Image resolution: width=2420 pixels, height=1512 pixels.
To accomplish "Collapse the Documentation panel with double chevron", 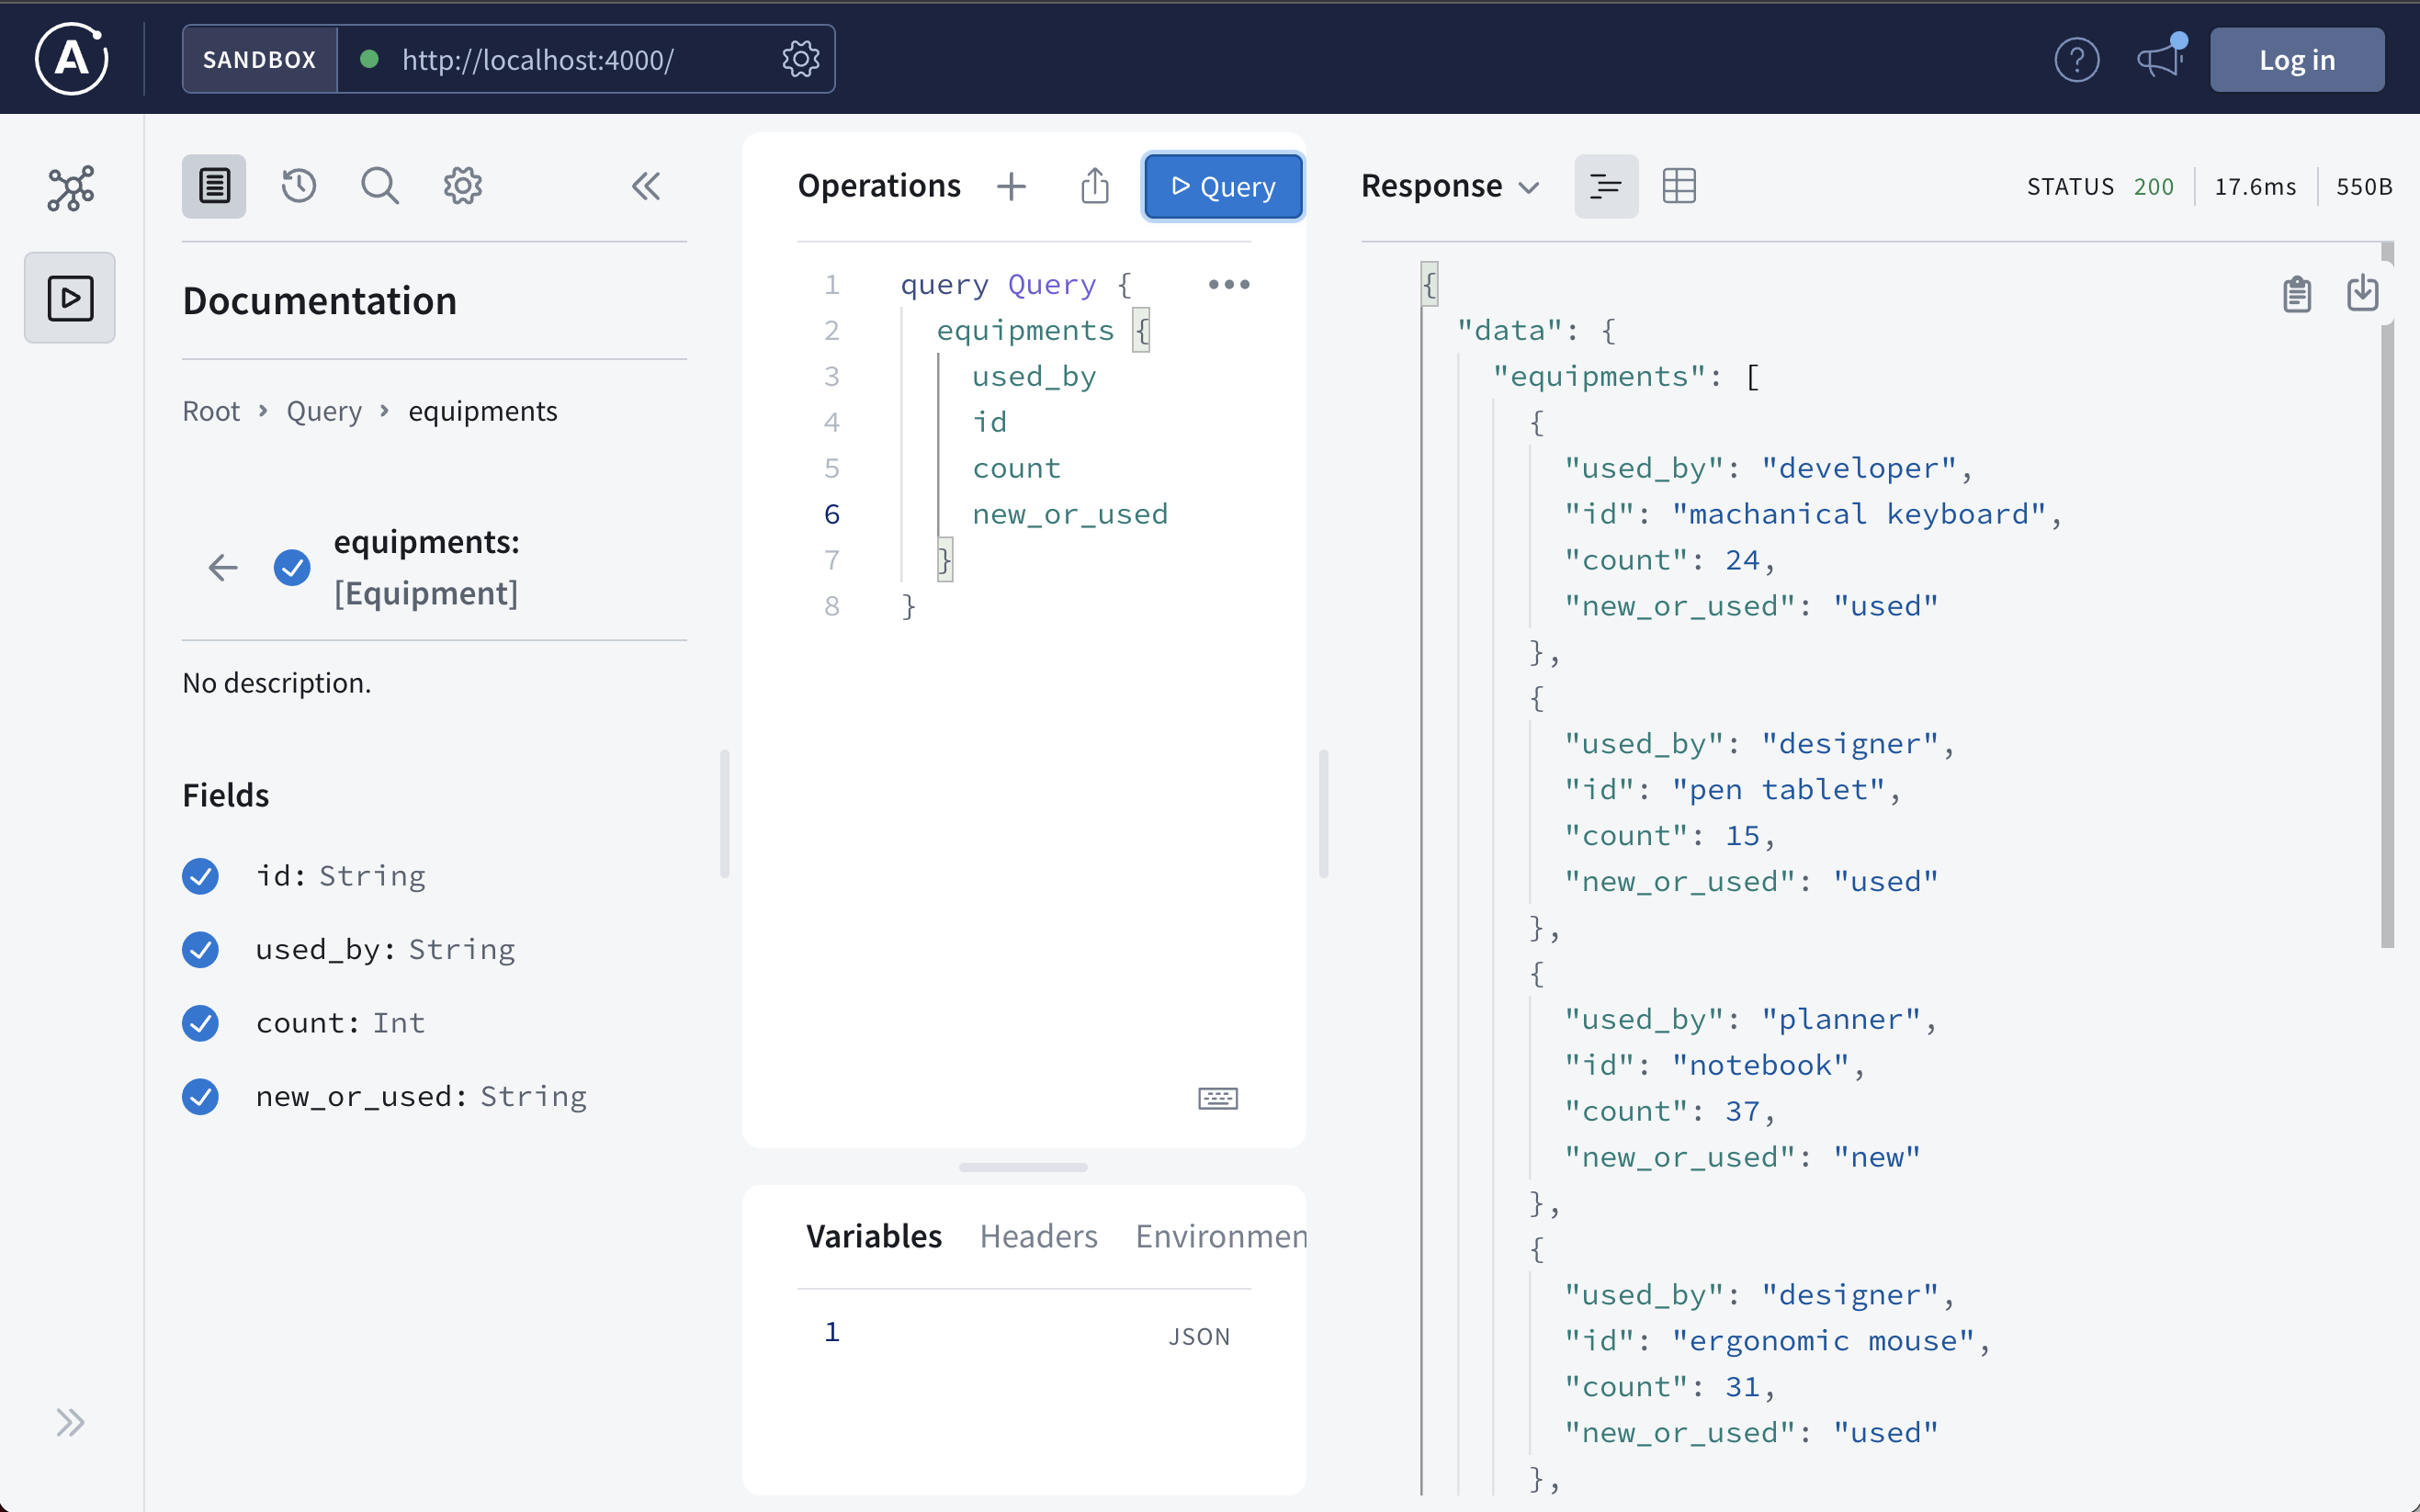I will click(646, 186).
